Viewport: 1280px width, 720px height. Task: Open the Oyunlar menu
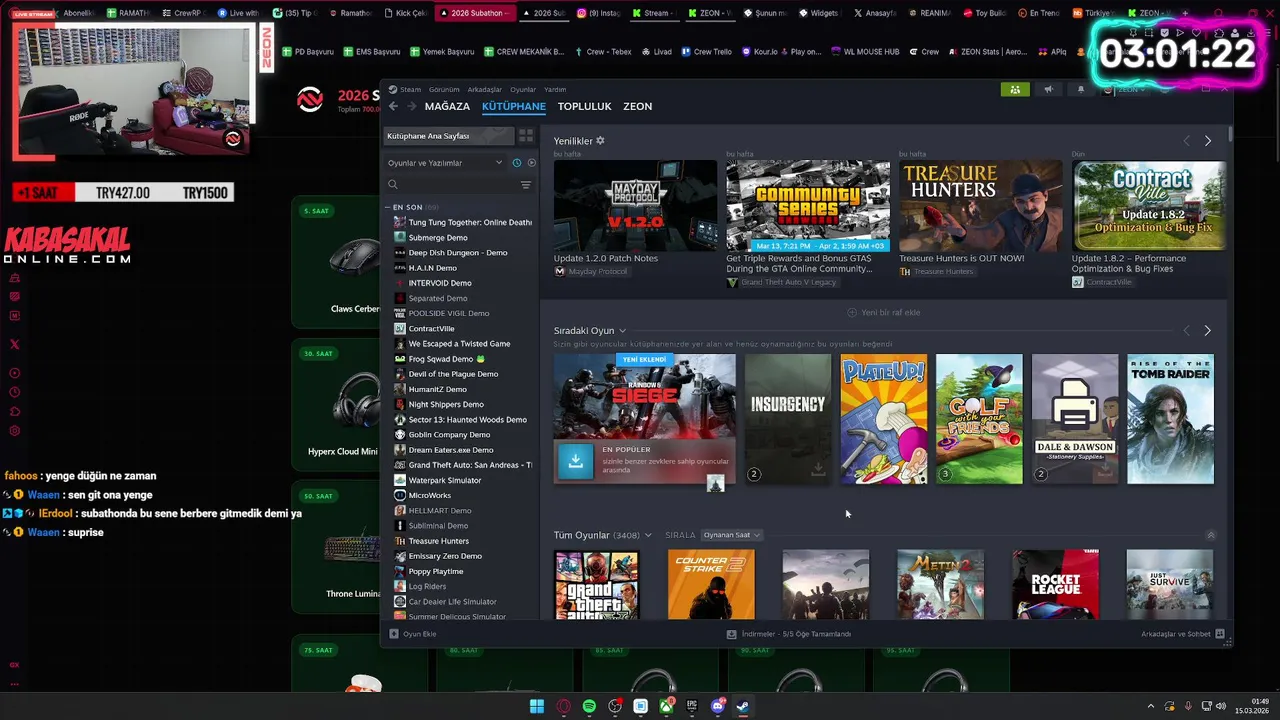point(523,89)
